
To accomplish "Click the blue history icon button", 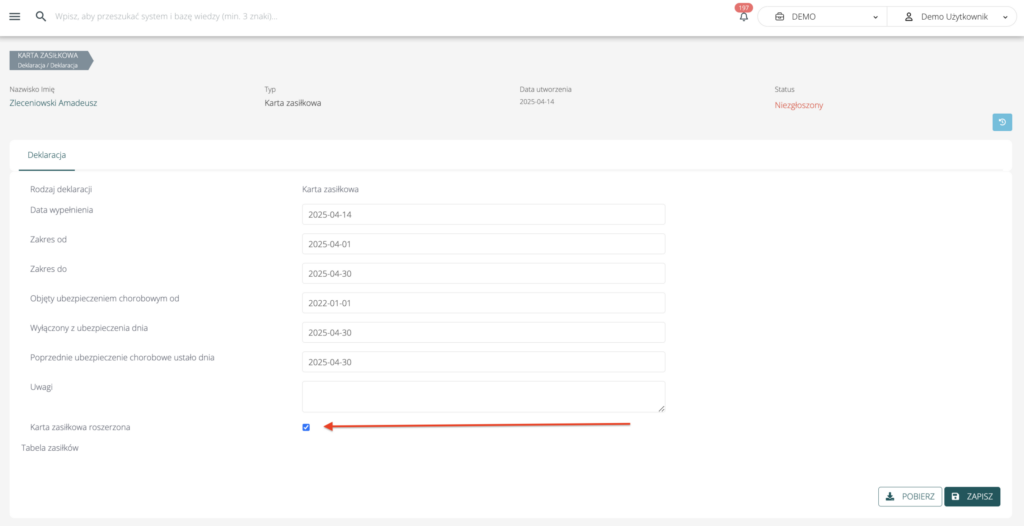I will tap(1001, 122).
